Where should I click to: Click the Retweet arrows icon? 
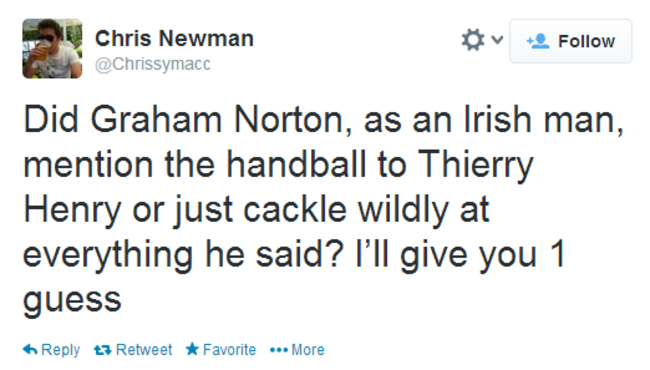102,350
